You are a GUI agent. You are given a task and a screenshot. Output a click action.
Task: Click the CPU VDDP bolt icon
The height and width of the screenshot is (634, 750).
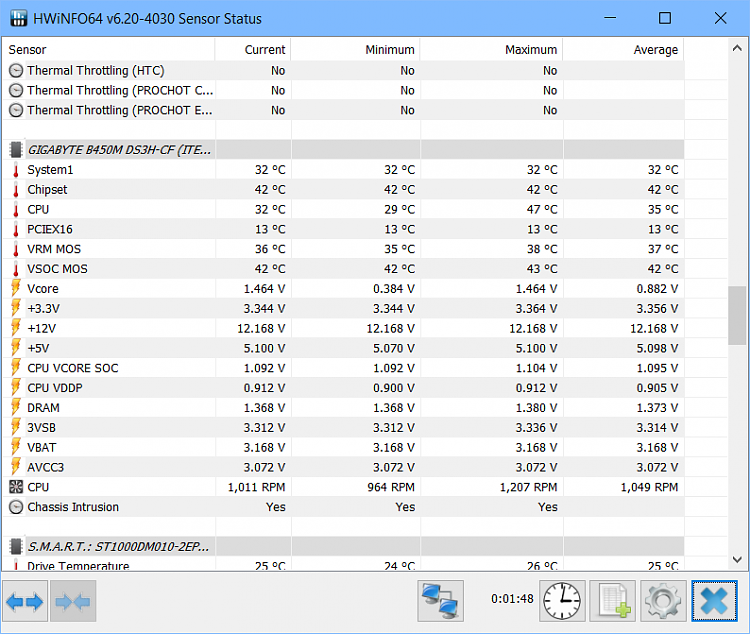pyautogui.click(x=16, y=388)
